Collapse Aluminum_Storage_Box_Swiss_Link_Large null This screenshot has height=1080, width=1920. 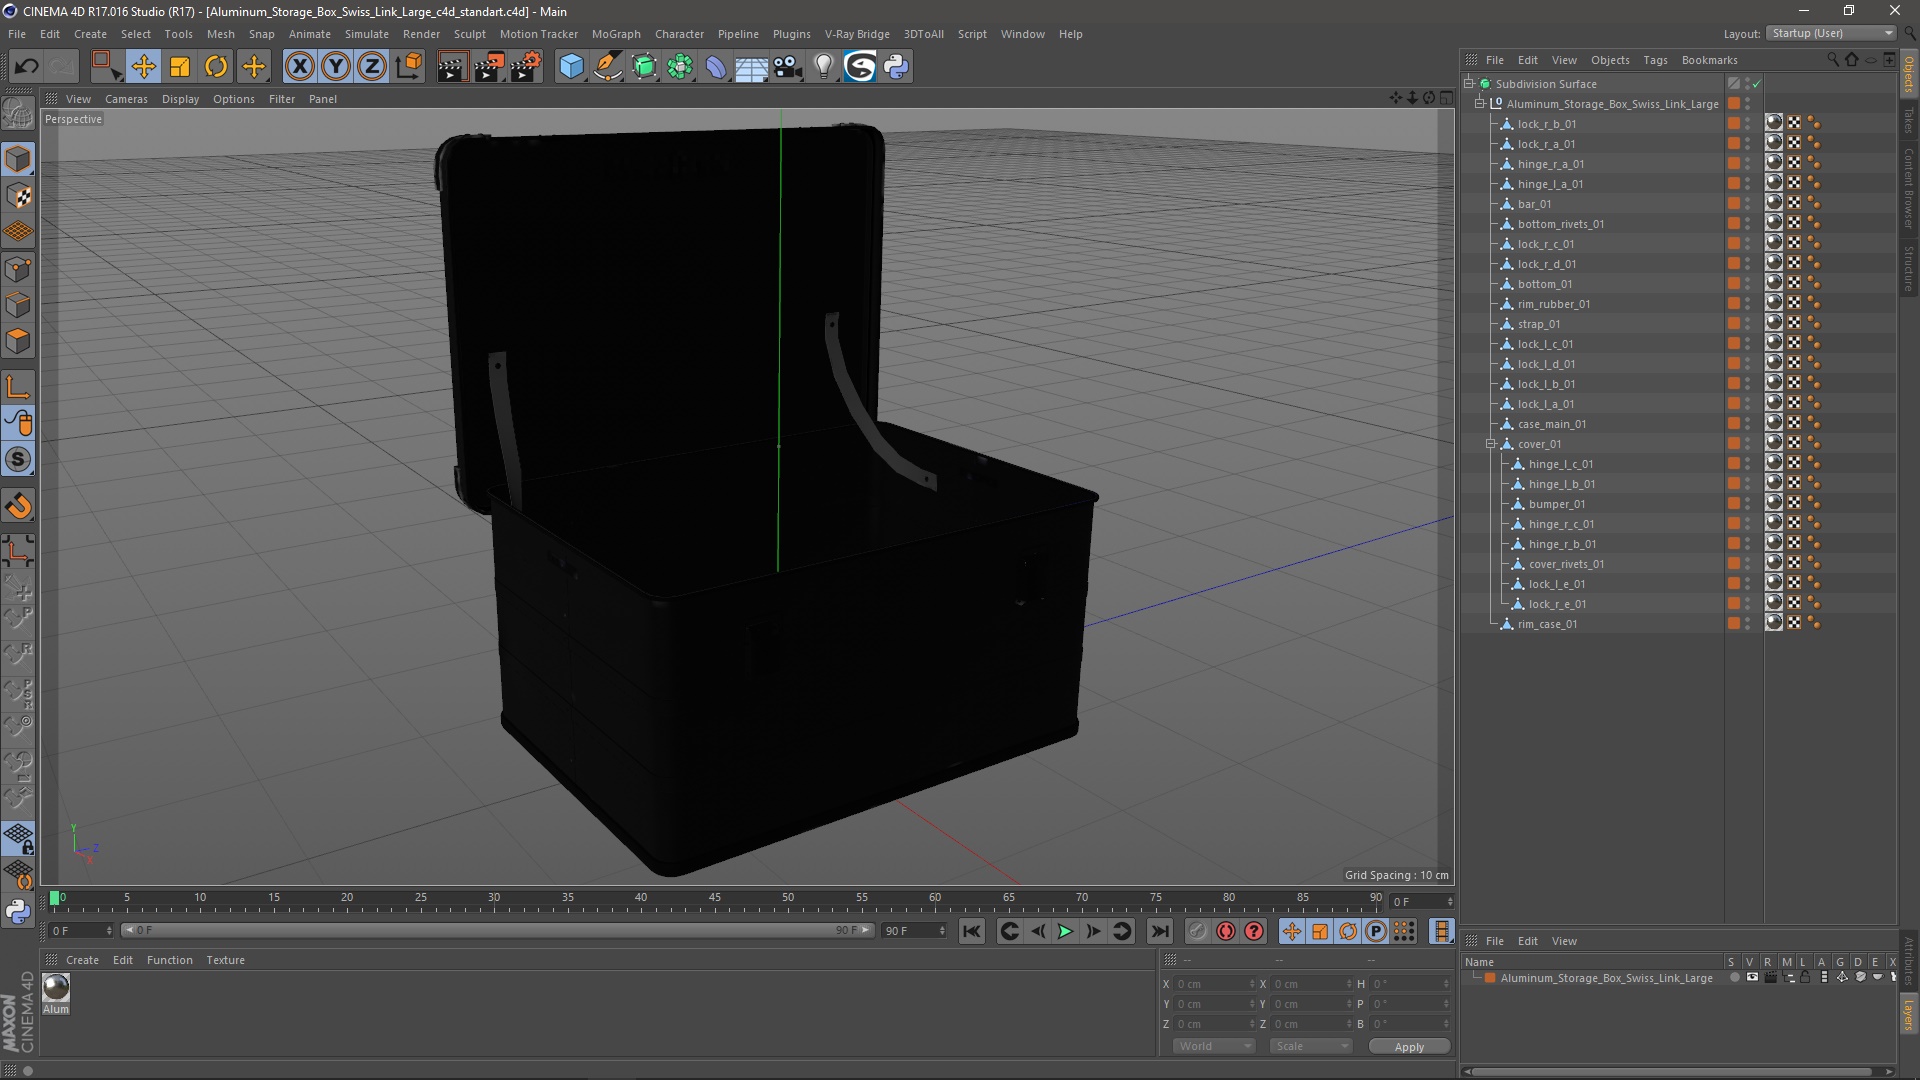1480,104
